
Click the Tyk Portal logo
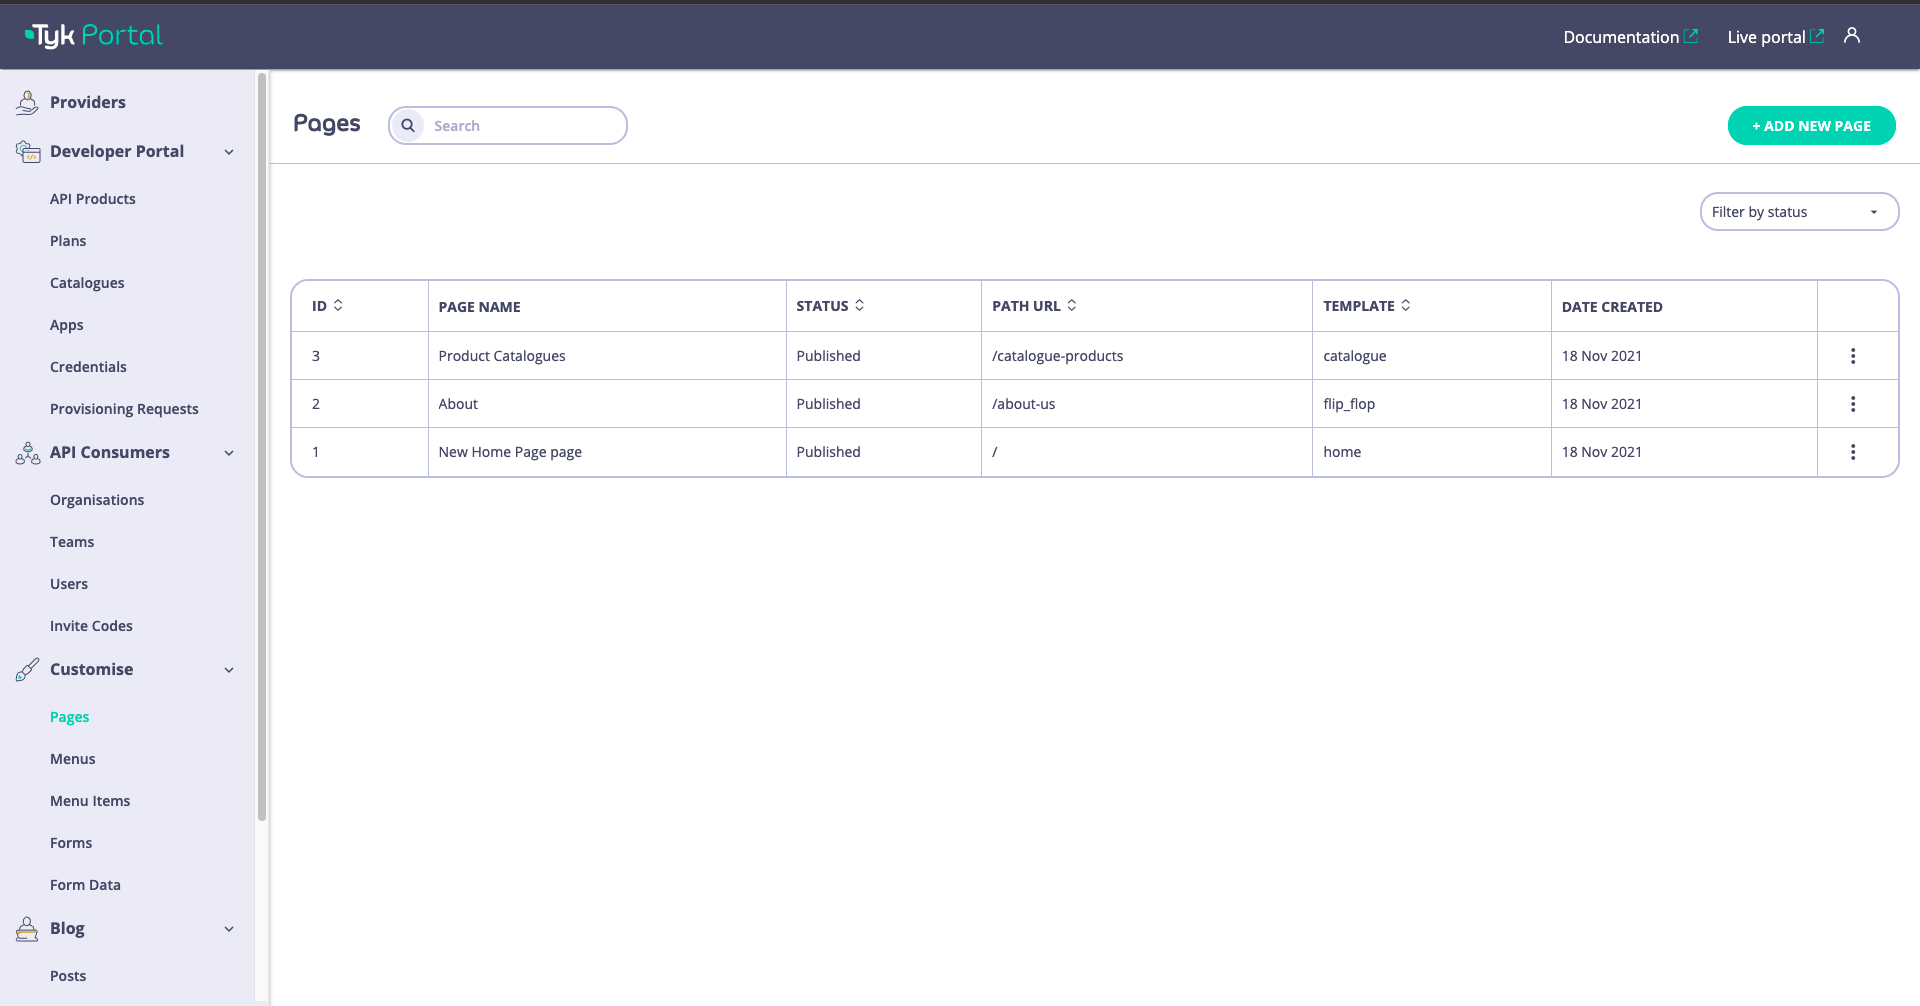(x=92, y=35)
